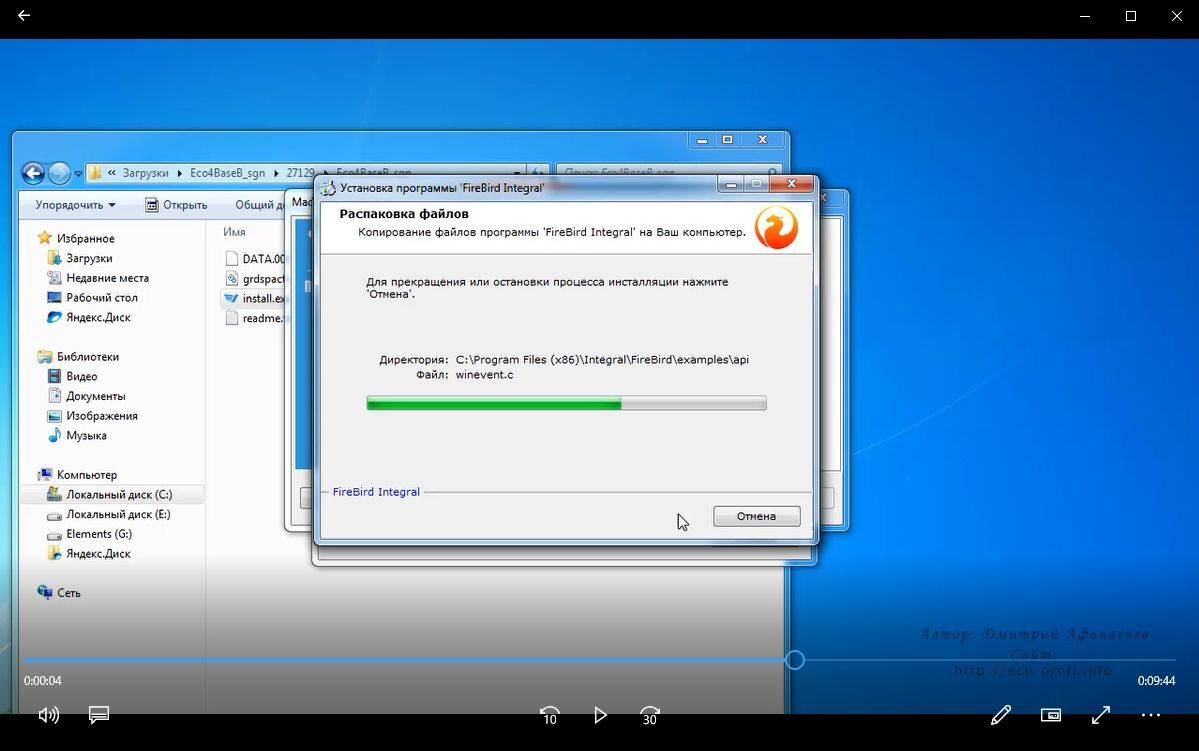This screenshot has width=1199, height=751.
Task: Switch to mini view mode
Action: [x=1050, y=715]
